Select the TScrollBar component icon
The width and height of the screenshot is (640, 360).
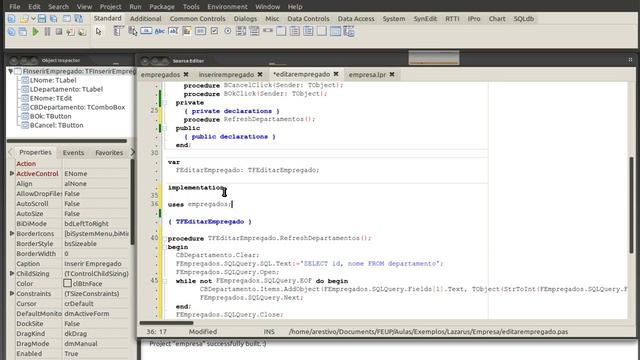(268, 31)
